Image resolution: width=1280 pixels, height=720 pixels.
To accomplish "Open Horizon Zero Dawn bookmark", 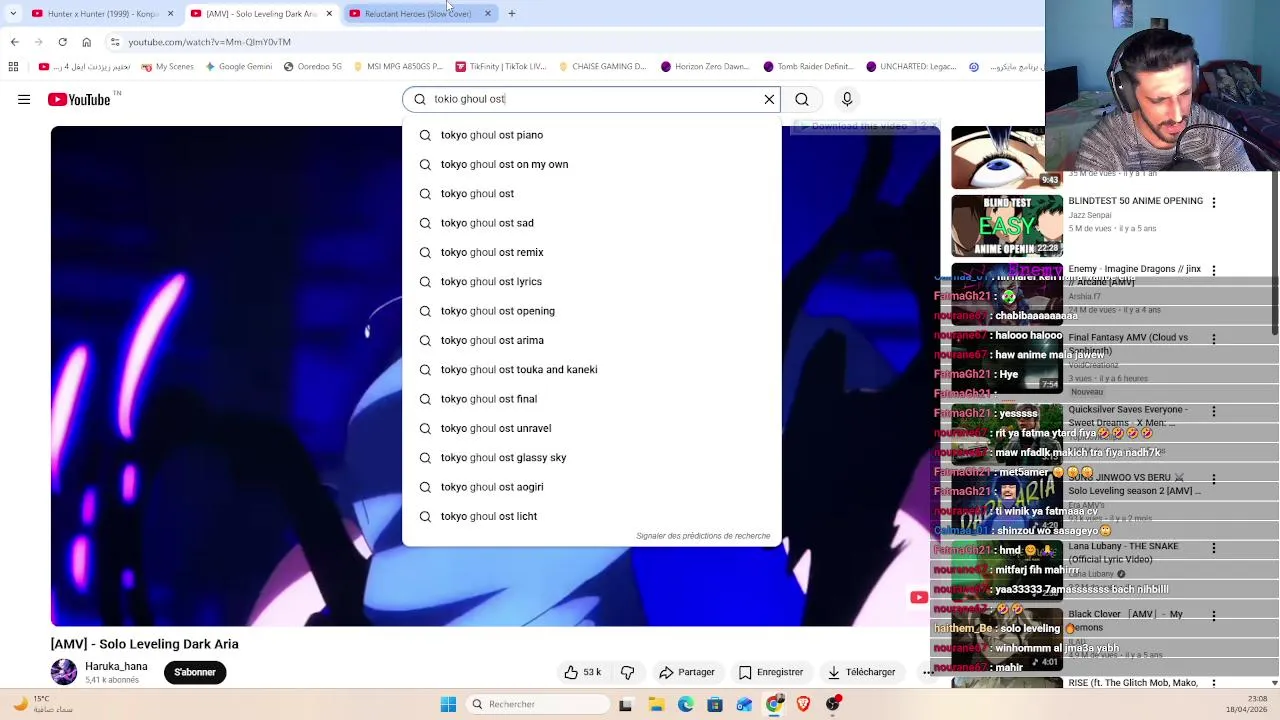I will coord(705,67).
